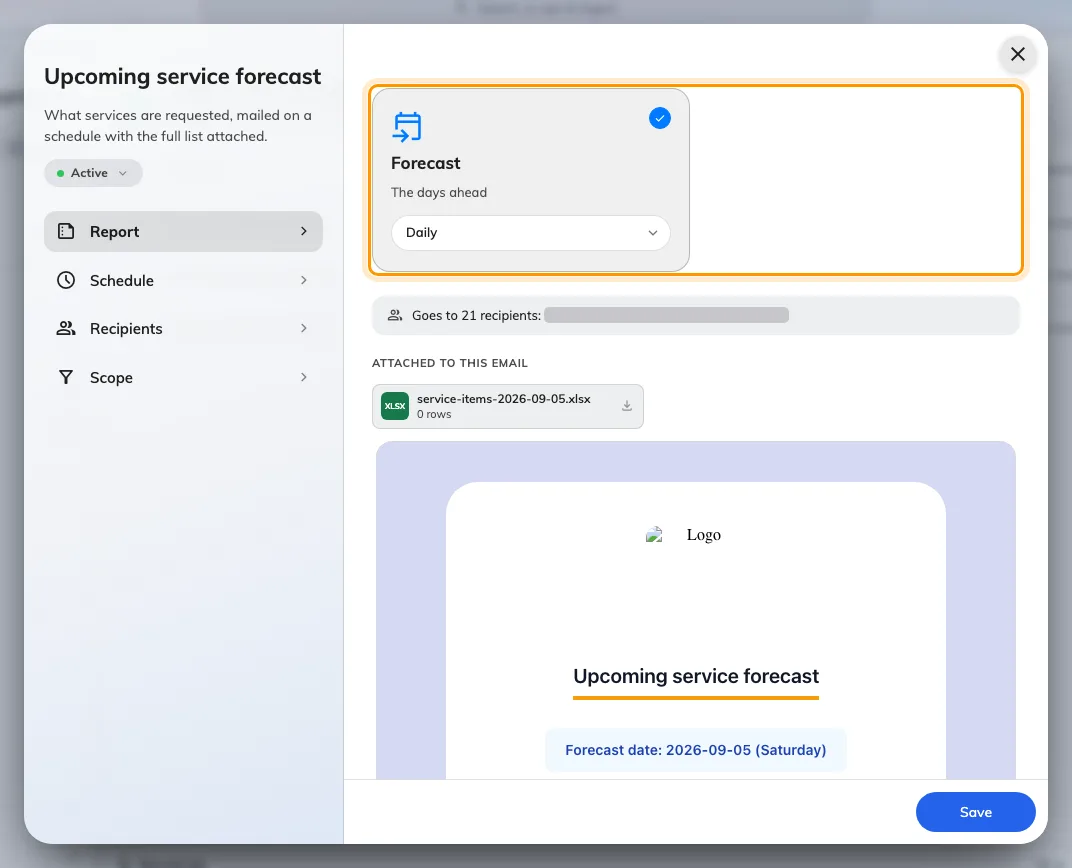Screen dimensions: 1072x868
Task: Click the 0 rows attachment label
Action: click(x=434, y=414)
